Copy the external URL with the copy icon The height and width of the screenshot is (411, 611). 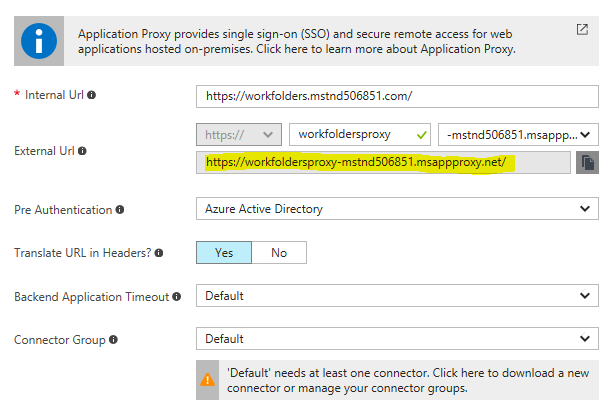pyautogui.click(x=588, y=162)
